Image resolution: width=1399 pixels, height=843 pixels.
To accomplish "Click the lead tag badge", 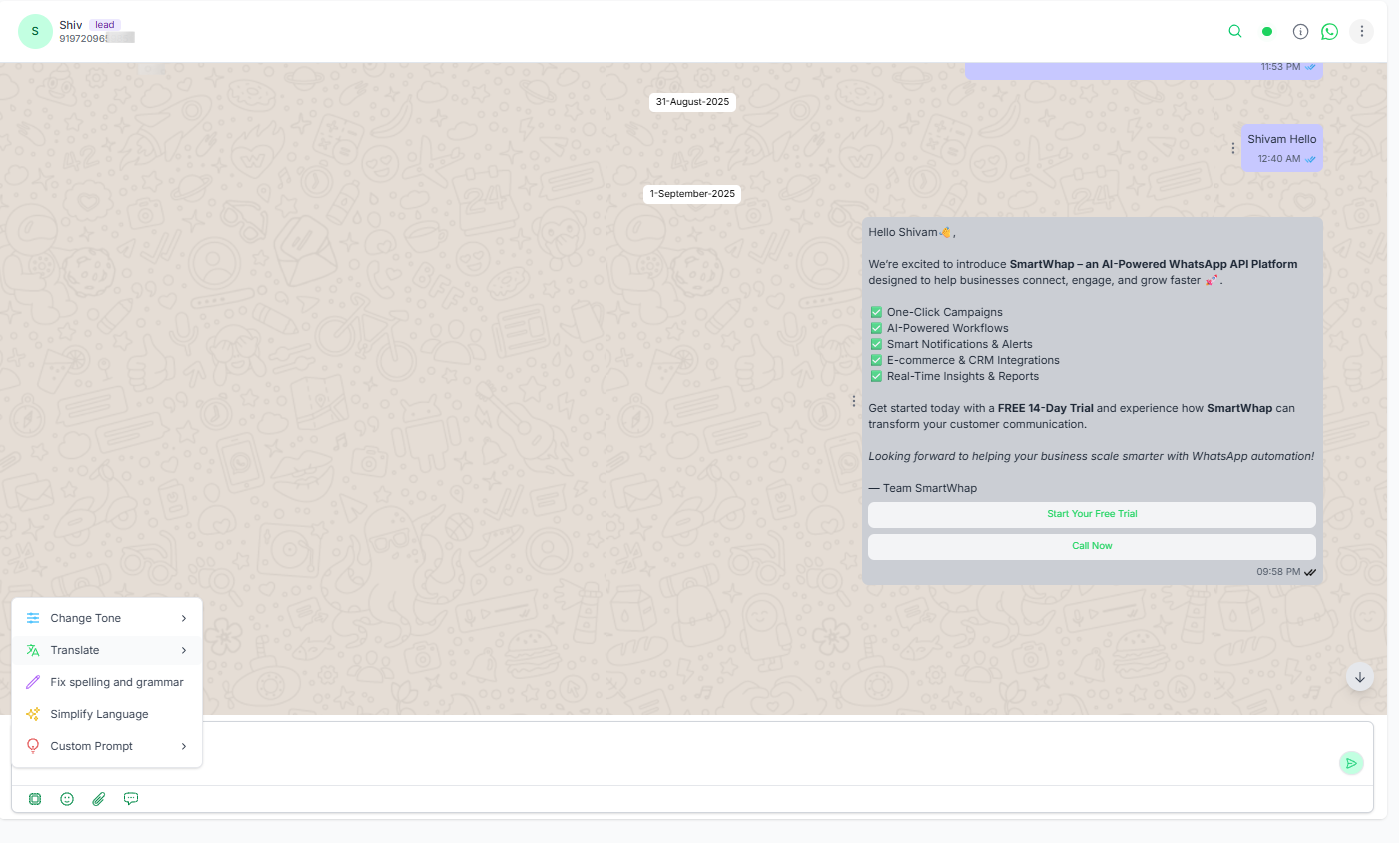I will coord(105,24).
